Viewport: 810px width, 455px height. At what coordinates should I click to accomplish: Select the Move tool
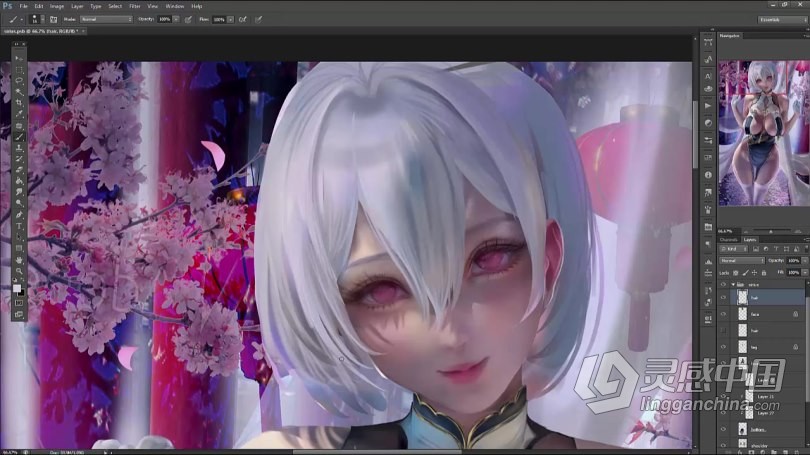click(19, 58)
